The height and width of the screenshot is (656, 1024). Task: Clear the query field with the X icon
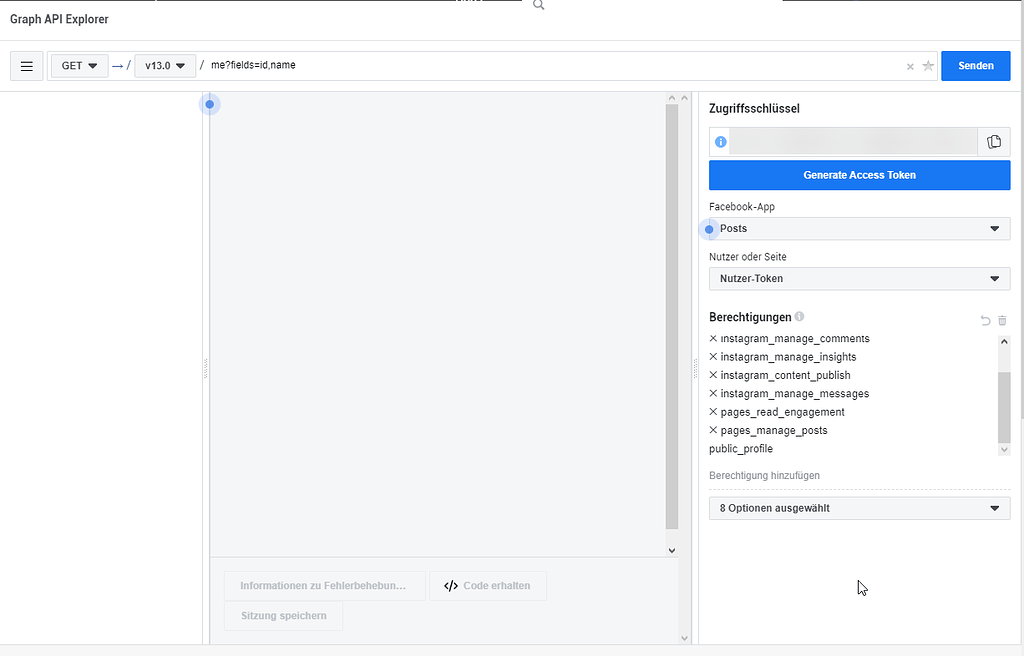click(x=909, y=65)
